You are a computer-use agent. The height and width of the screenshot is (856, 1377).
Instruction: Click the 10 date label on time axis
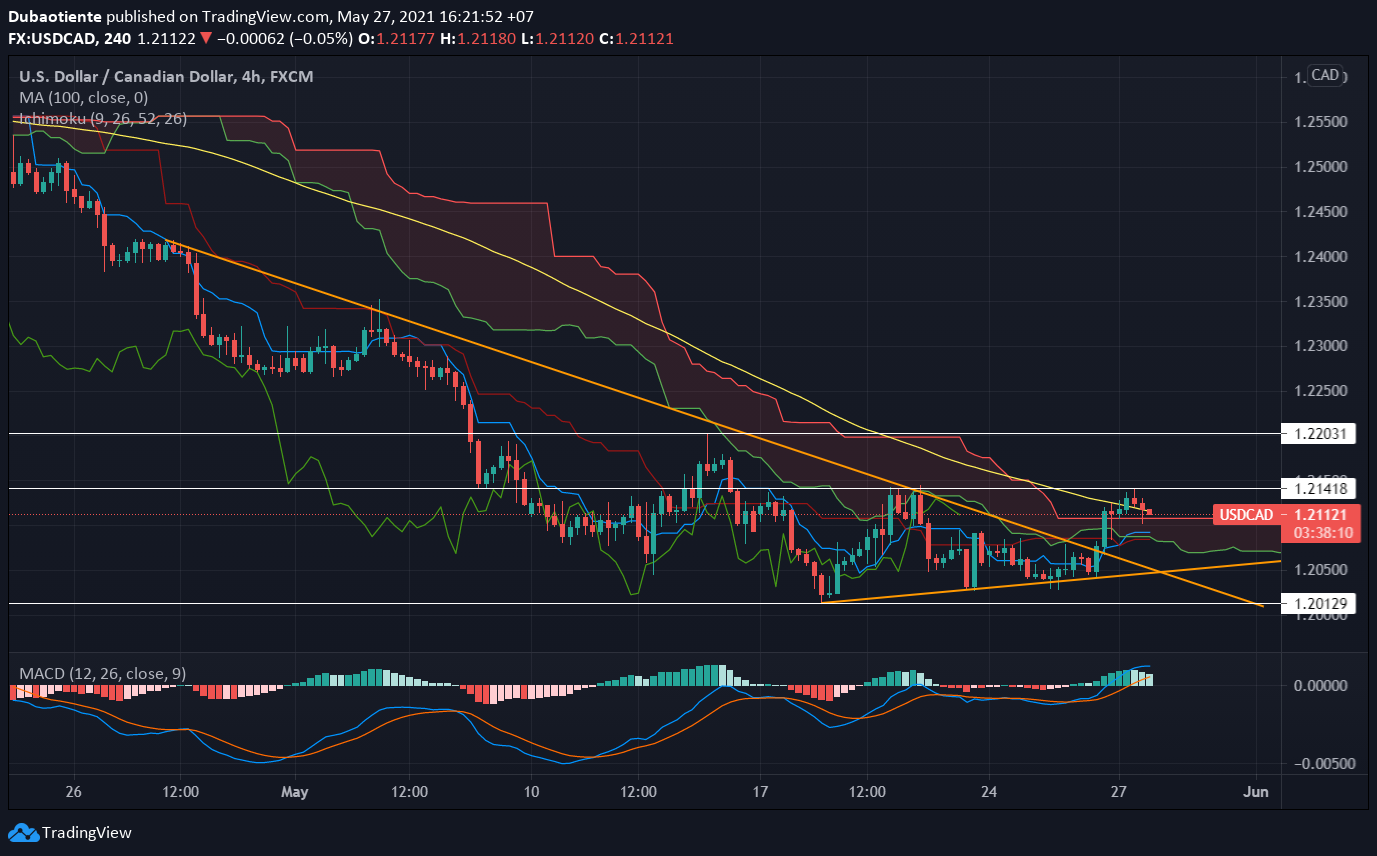pos(532,792)
